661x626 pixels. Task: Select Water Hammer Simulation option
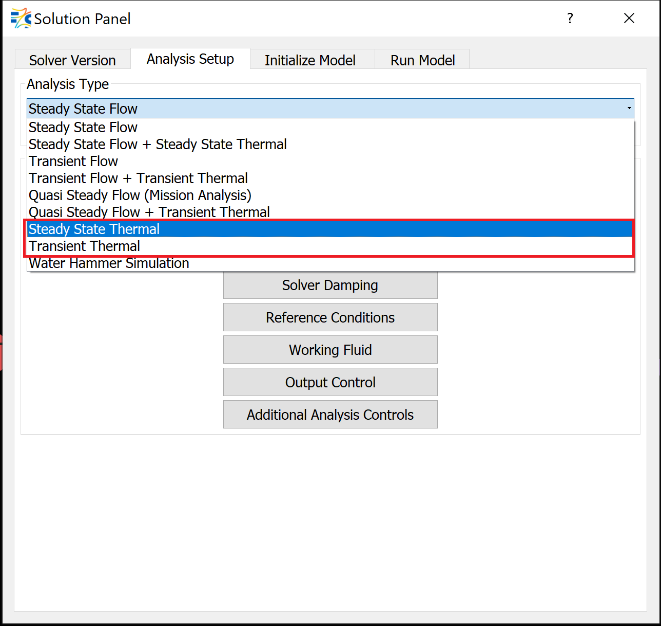point(108,263)
